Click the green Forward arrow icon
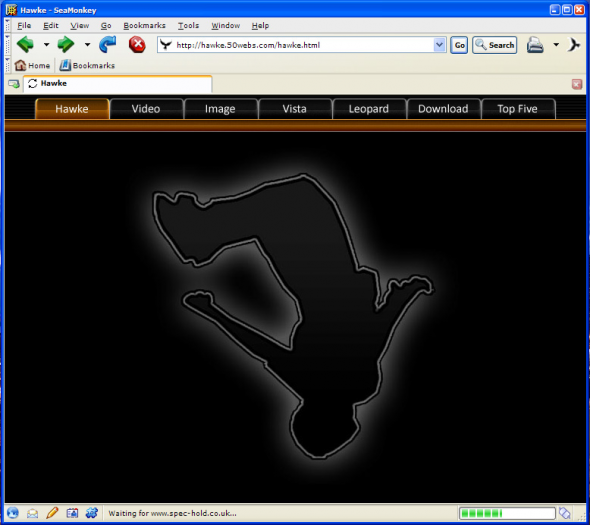 coord(66,44)
